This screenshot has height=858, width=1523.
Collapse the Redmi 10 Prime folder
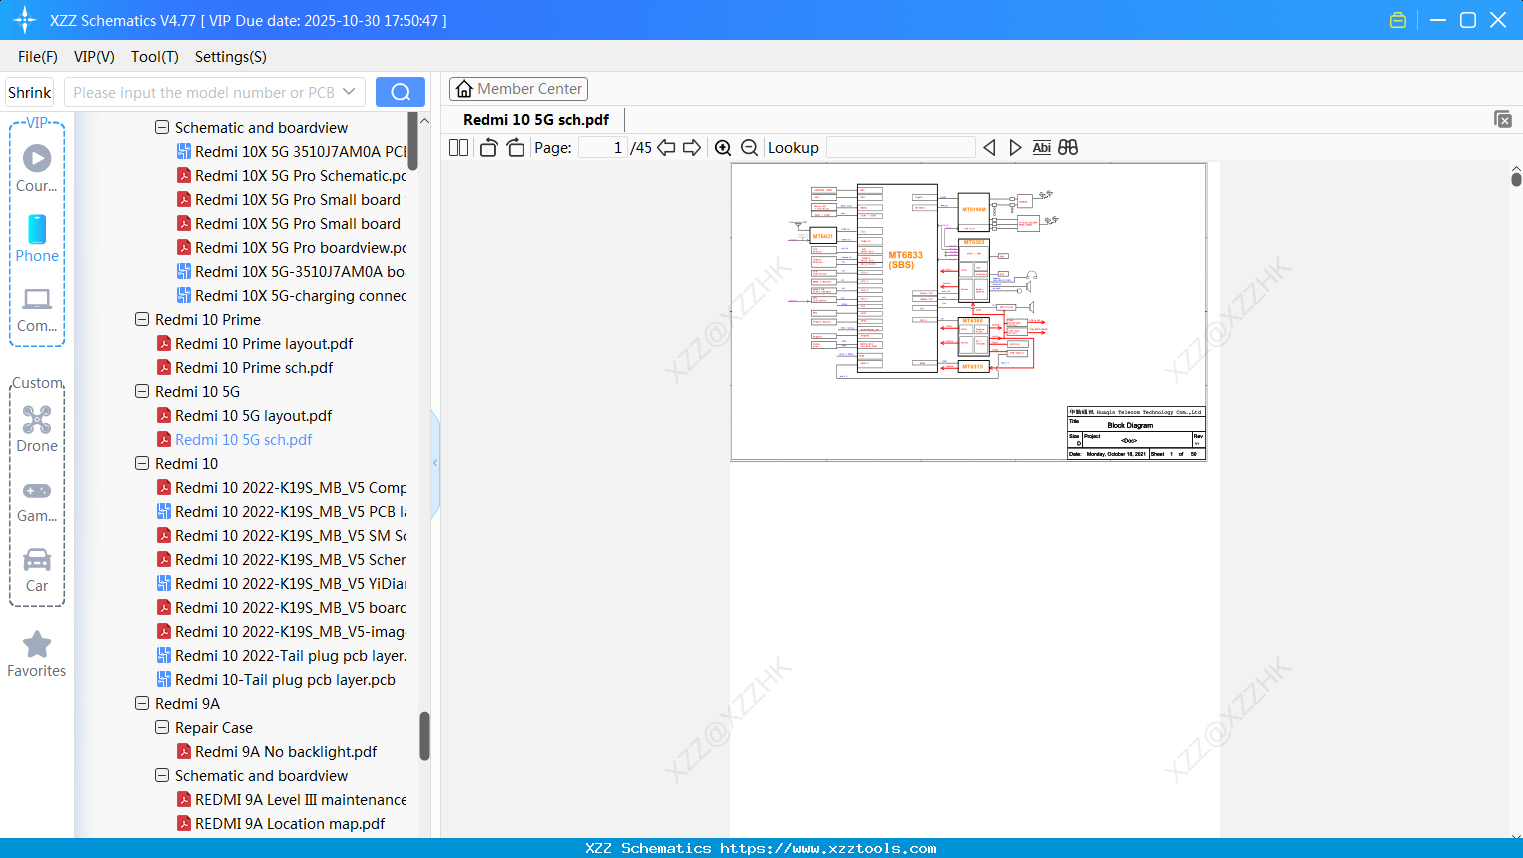point(142,320)
